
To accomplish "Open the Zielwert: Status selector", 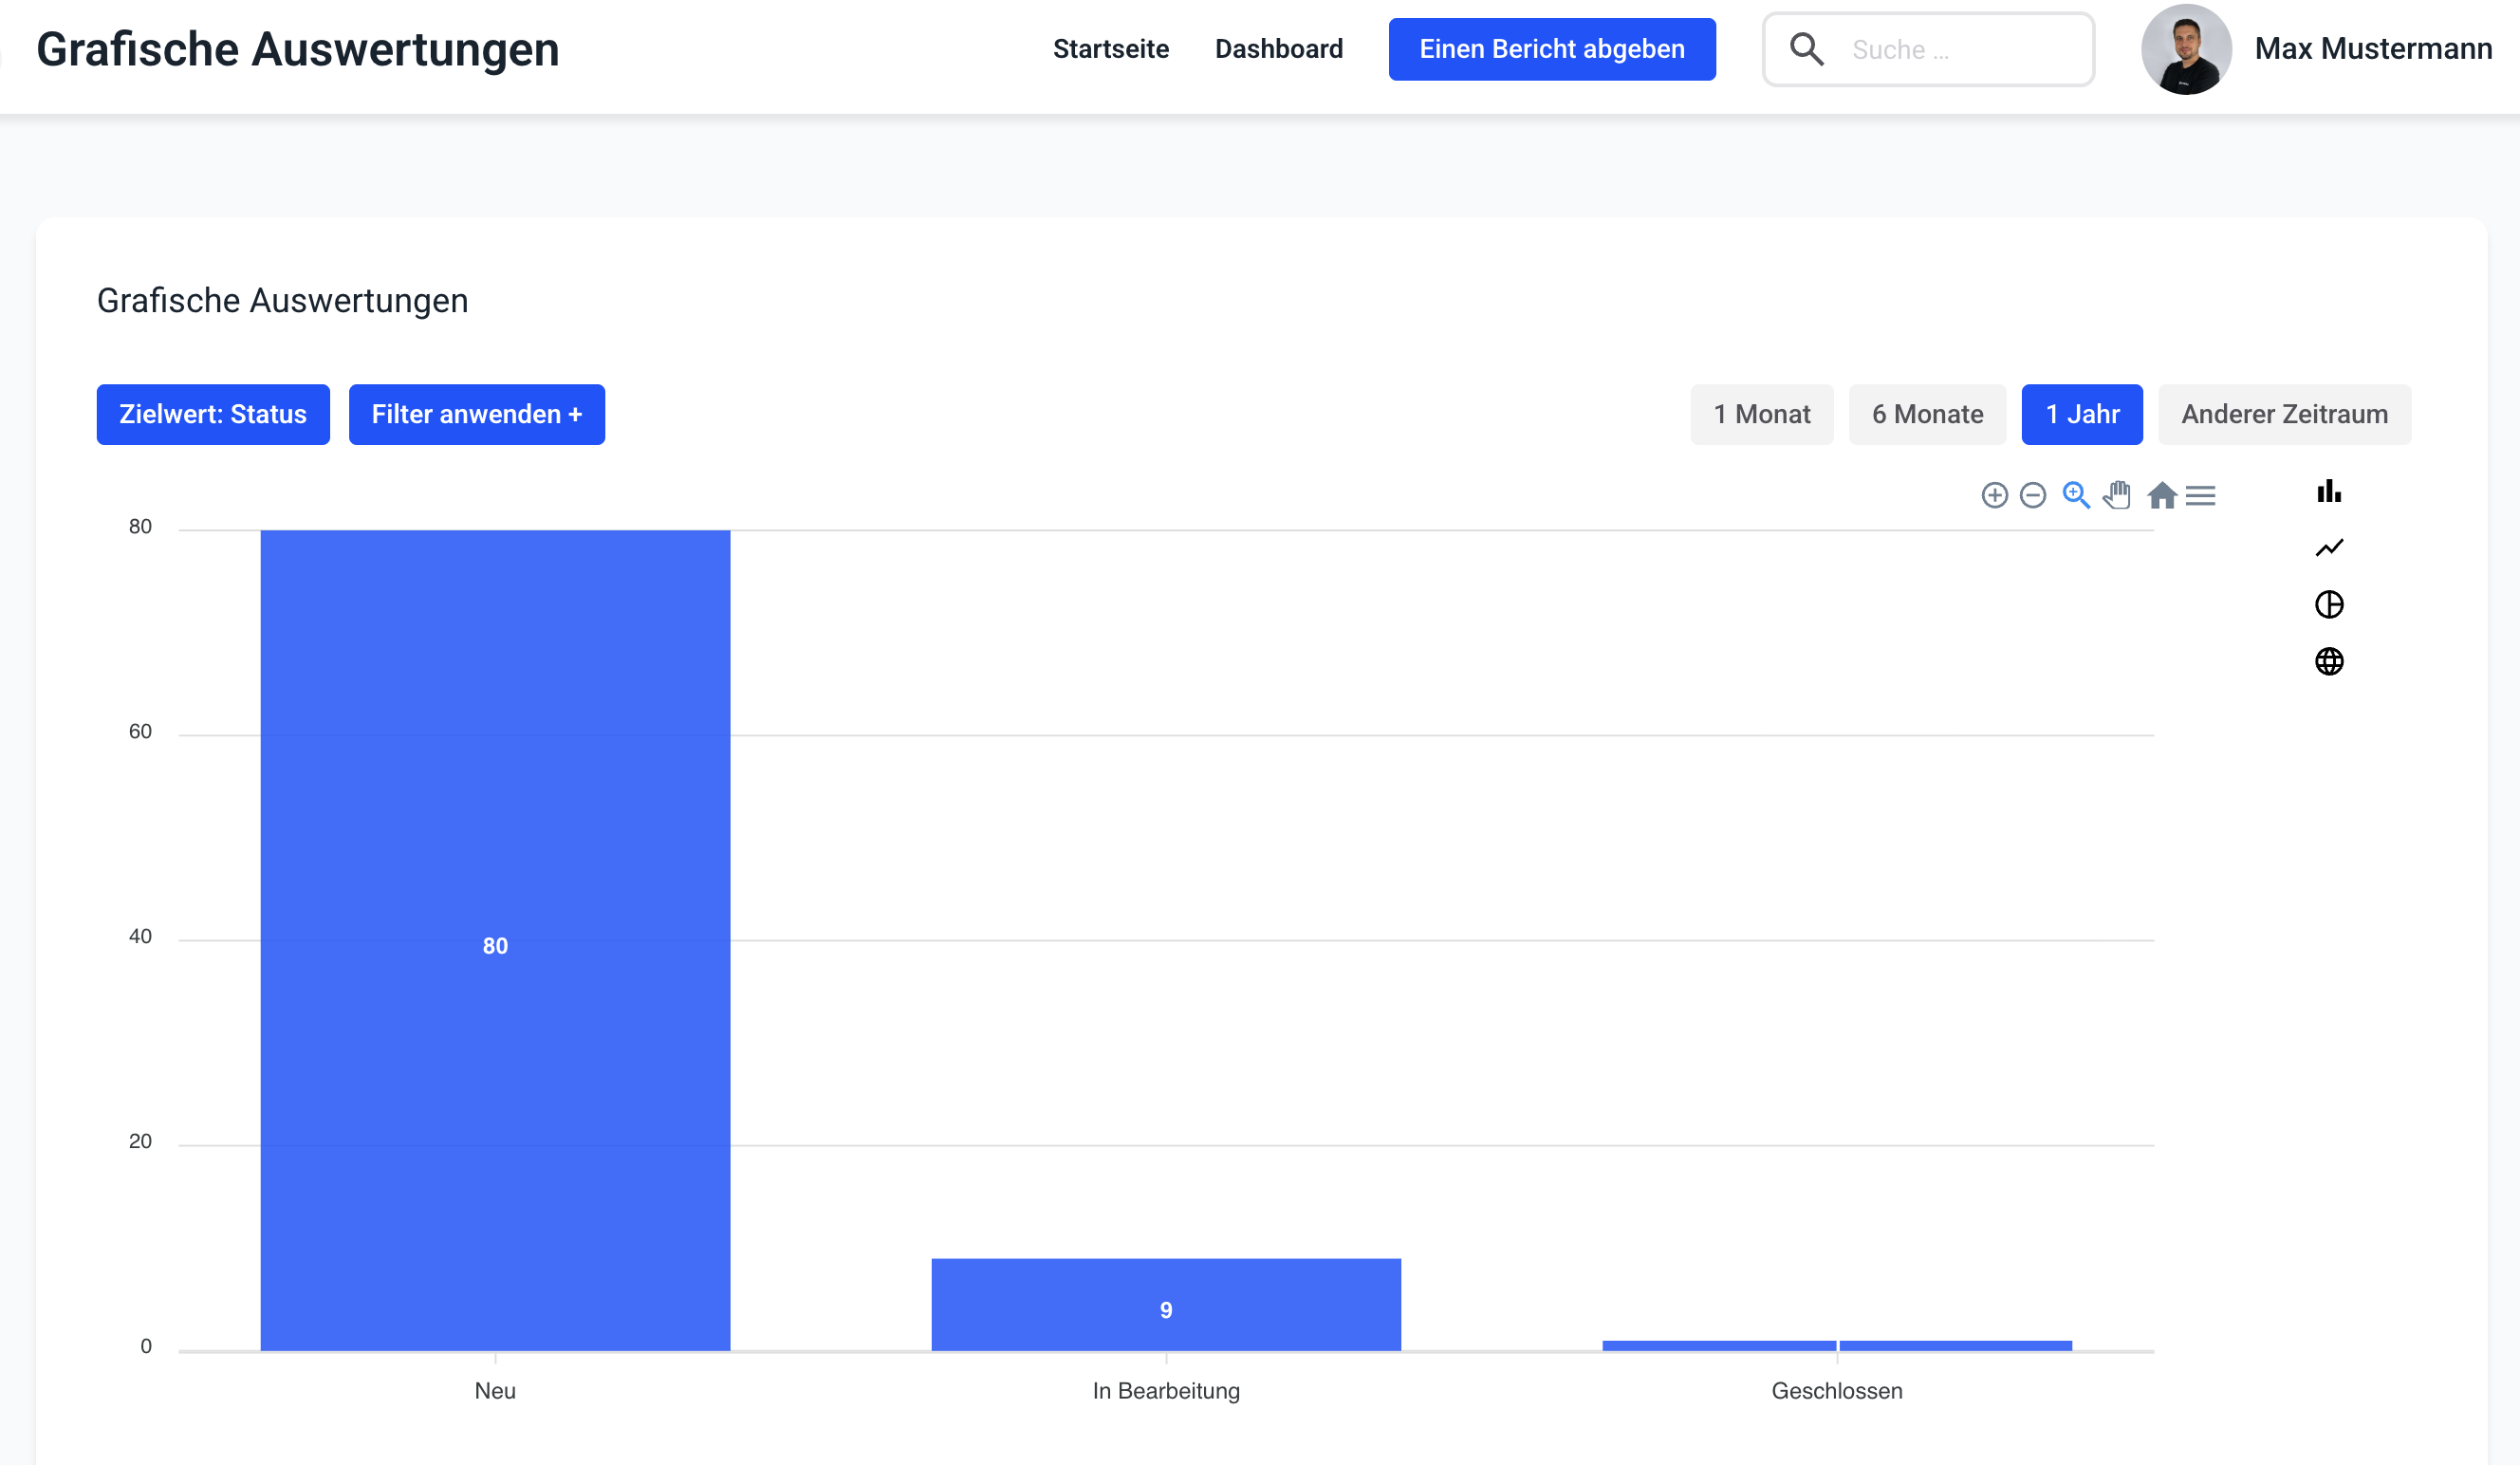I will click(213, 414).
